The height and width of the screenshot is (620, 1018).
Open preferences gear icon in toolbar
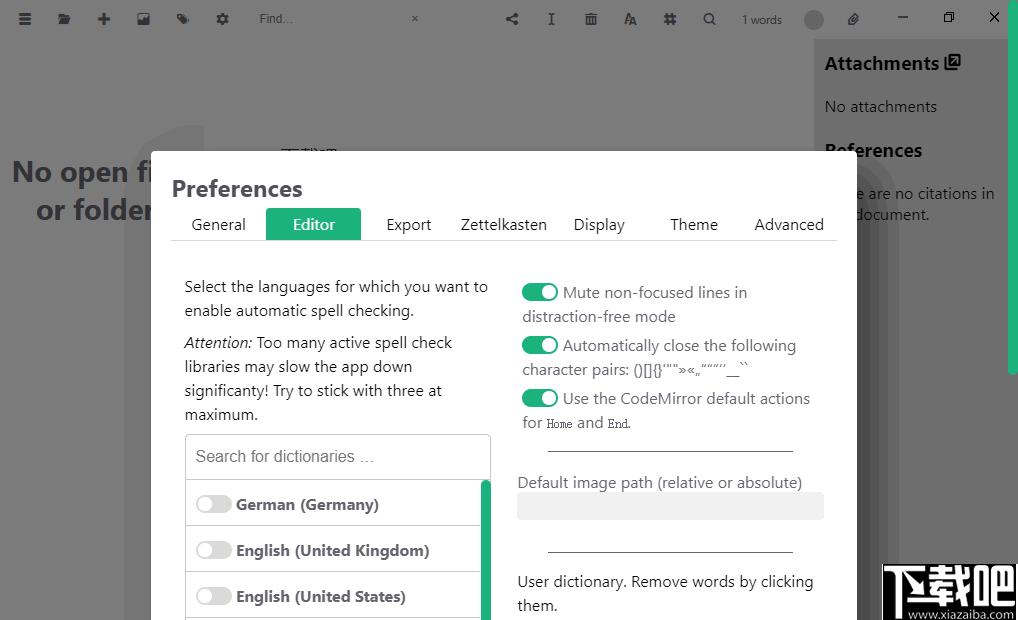tap(222, 19)
